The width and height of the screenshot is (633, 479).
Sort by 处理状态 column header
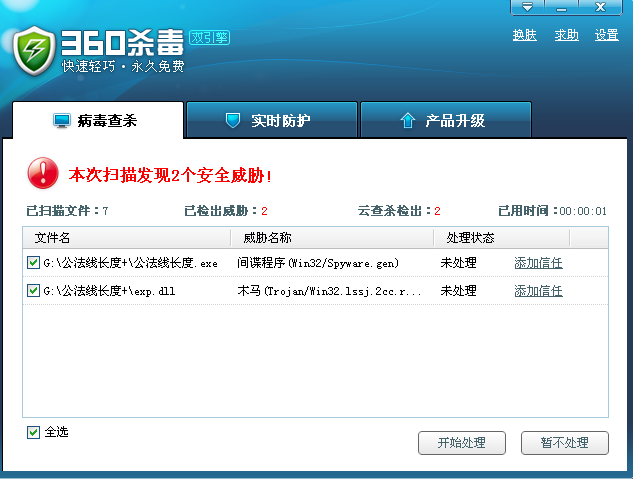coord(502,238)
